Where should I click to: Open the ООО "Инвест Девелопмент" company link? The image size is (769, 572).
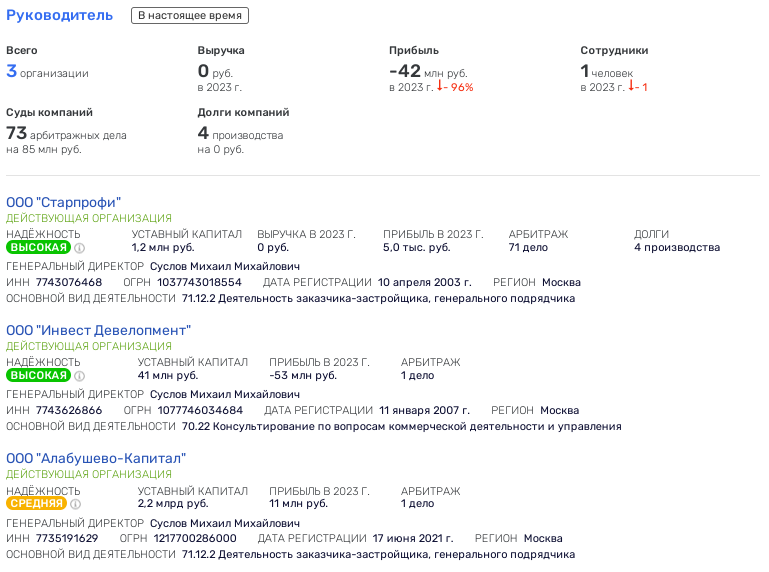[98, 330]
